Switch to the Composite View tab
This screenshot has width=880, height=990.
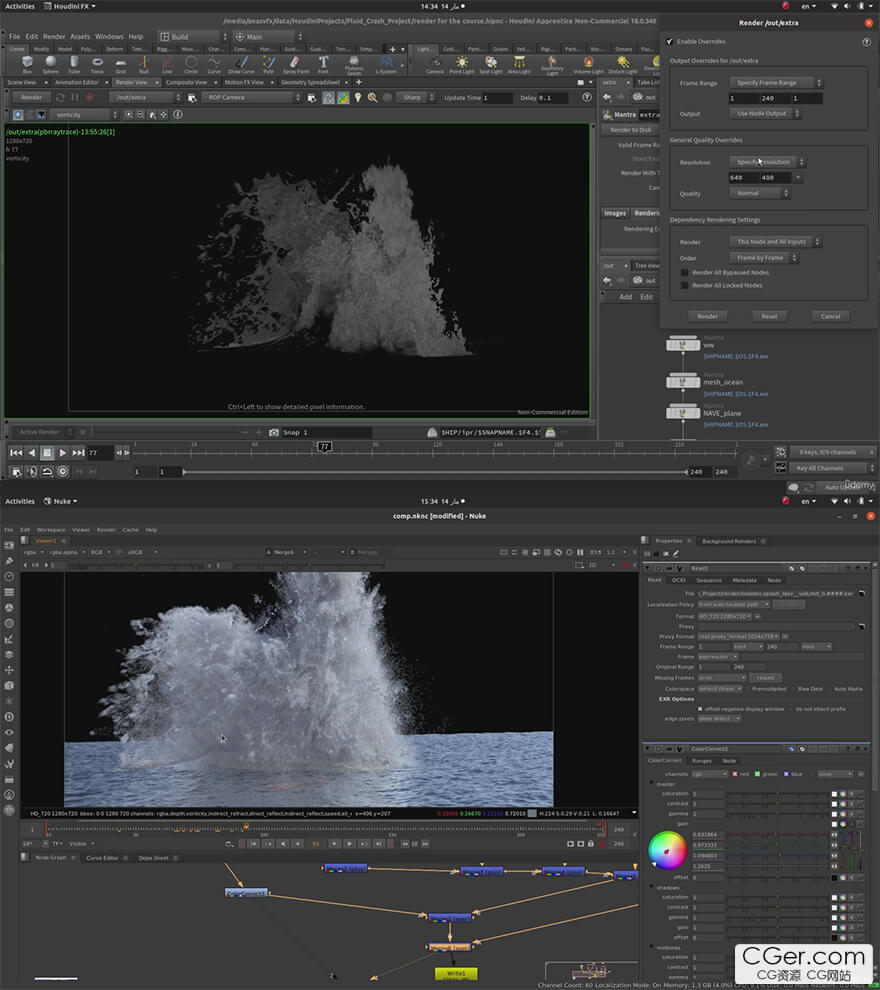186,82
